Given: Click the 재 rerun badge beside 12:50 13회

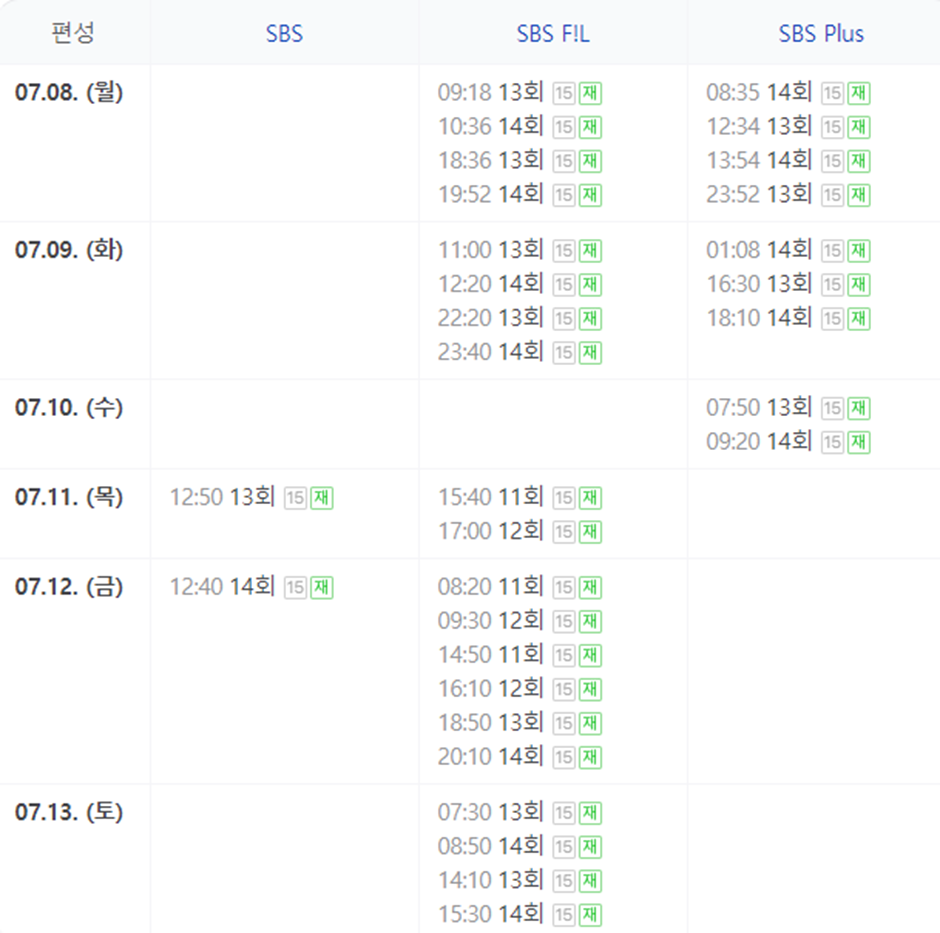Looking at the screenshot, I should (321, 498).
